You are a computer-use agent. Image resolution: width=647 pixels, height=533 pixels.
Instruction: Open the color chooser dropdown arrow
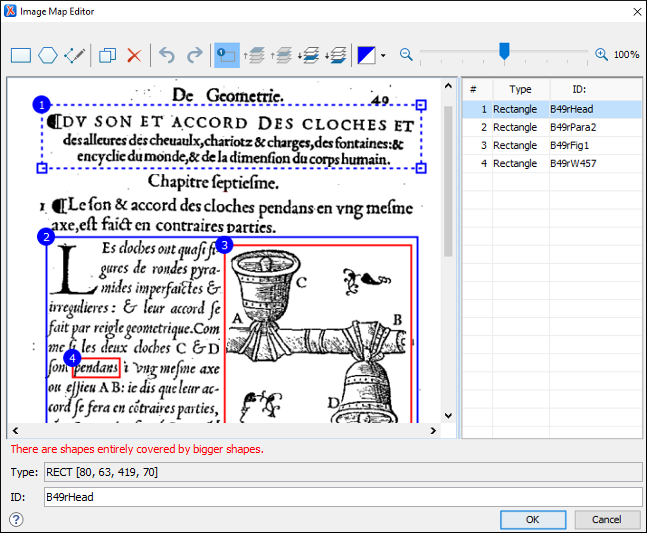(x=383, y=56)
